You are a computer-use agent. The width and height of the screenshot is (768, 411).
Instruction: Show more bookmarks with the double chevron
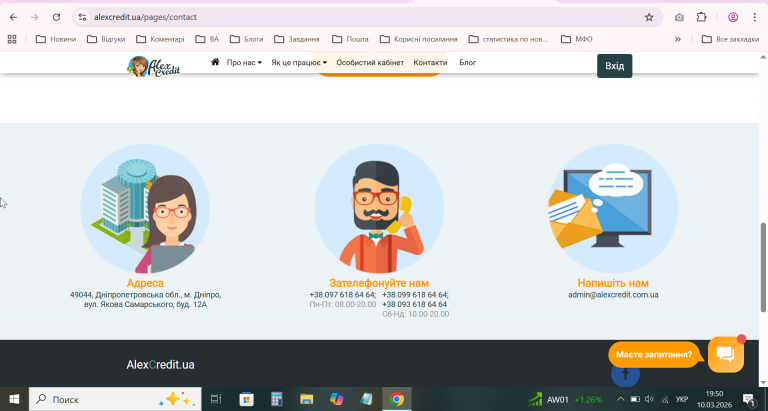click(677, 39)
